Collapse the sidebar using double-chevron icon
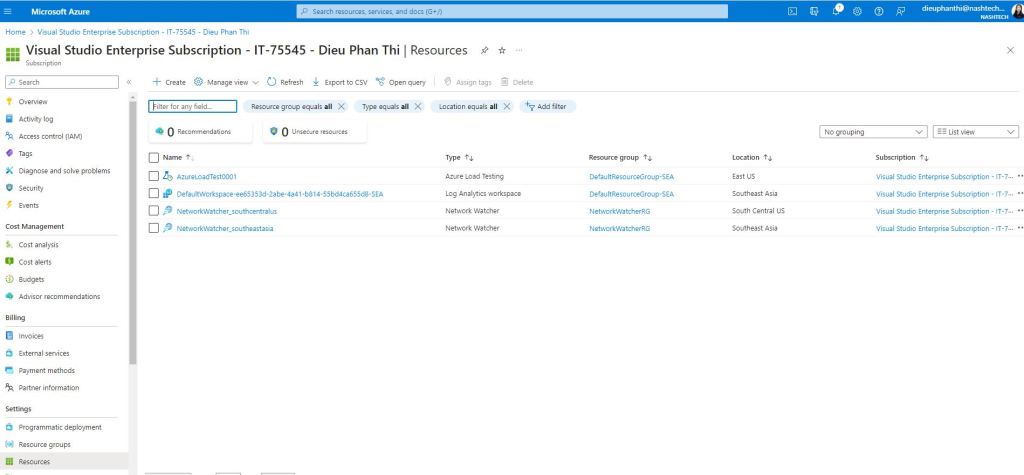 (129, 82)
